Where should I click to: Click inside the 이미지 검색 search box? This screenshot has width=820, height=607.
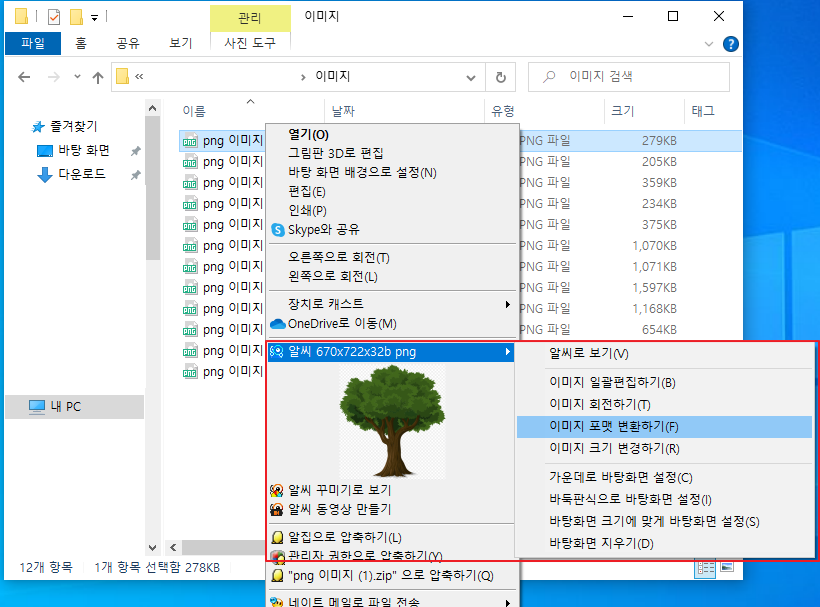tap(630, 77)
